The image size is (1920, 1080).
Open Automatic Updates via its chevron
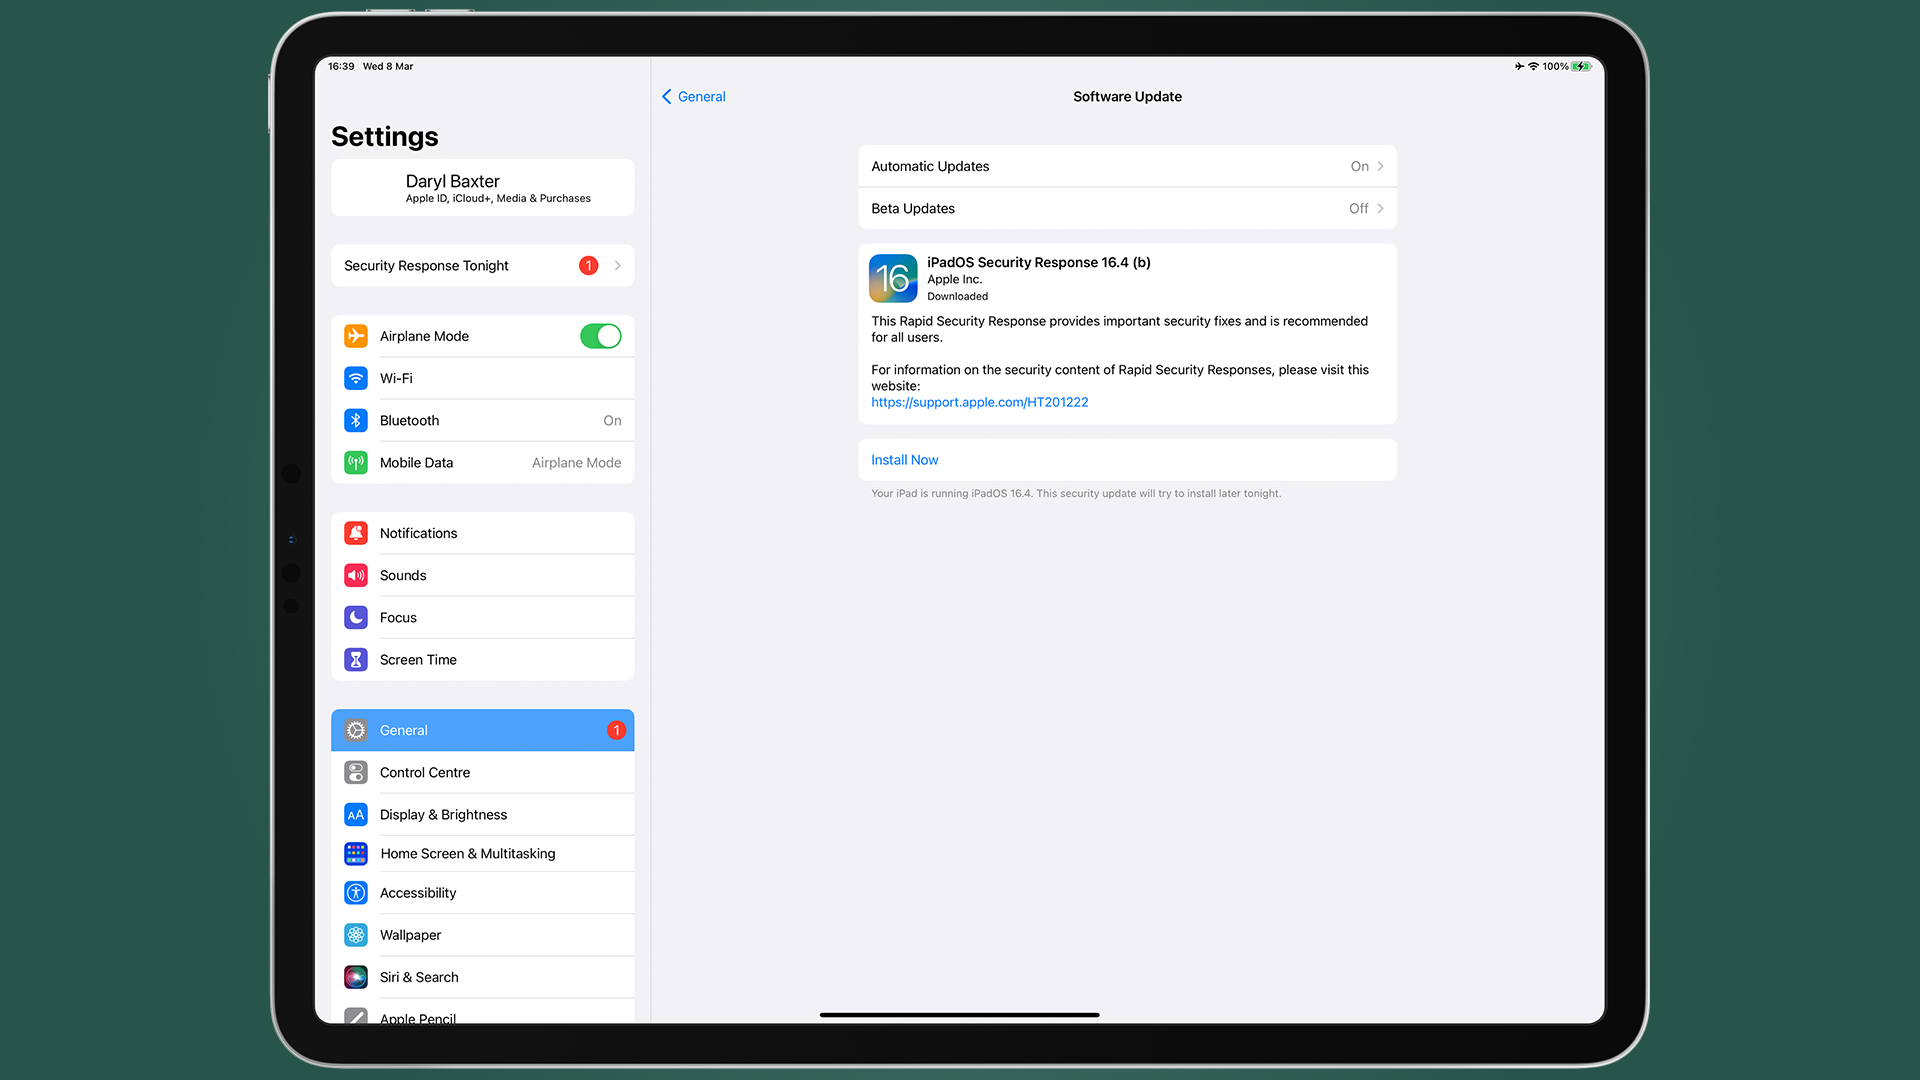tap(1380, 166)
